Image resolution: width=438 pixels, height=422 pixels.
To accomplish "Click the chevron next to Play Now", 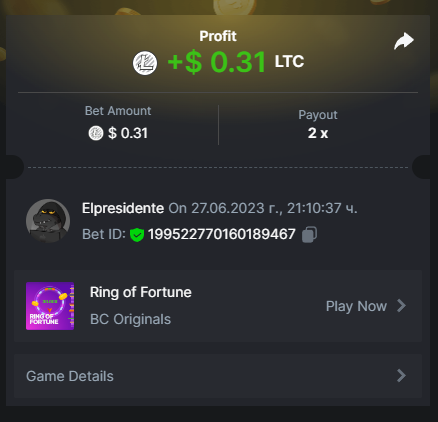I will pyautogui.click(x=402, y=306).
